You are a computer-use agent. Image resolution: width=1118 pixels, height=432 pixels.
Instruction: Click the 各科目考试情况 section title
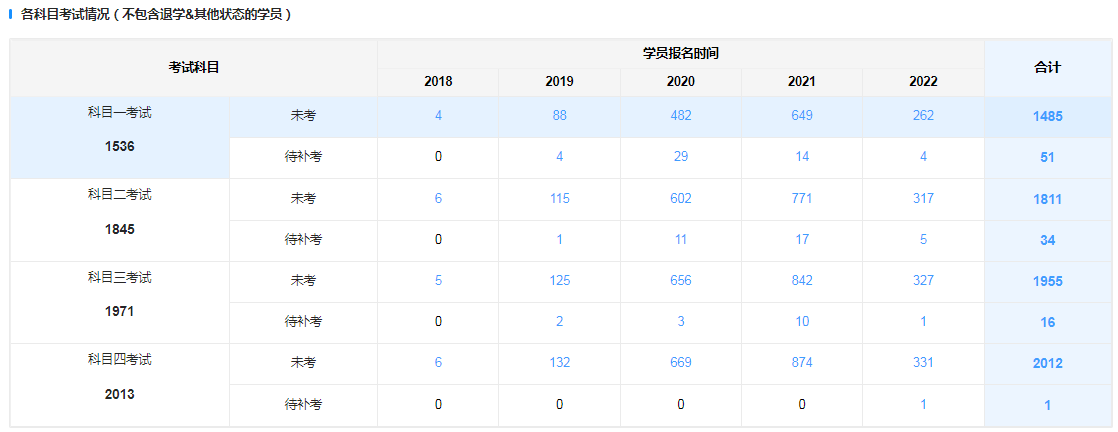(156, 14)
